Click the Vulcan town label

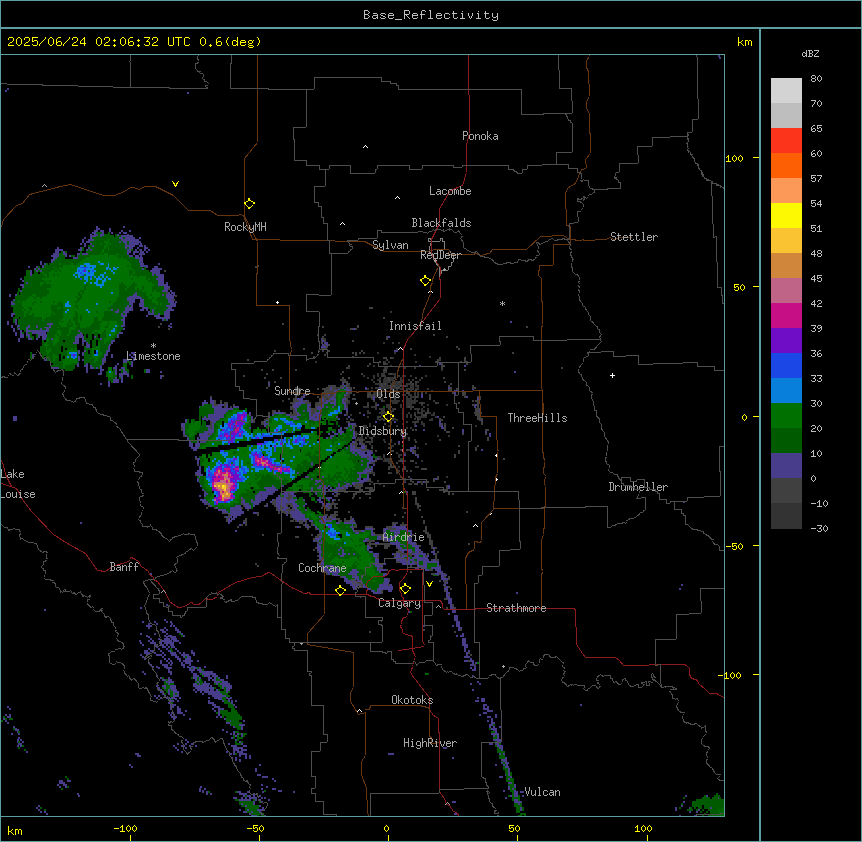[543, 792]
